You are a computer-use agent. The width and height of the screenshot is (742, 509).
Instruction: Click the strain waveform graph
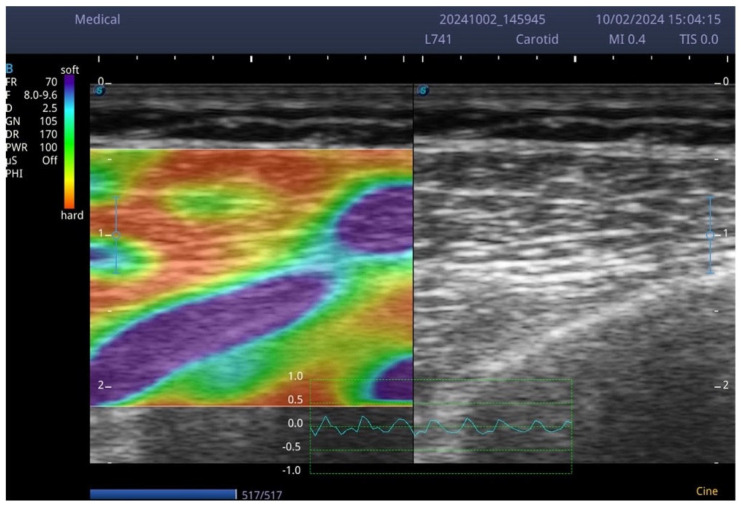point(441,426)
